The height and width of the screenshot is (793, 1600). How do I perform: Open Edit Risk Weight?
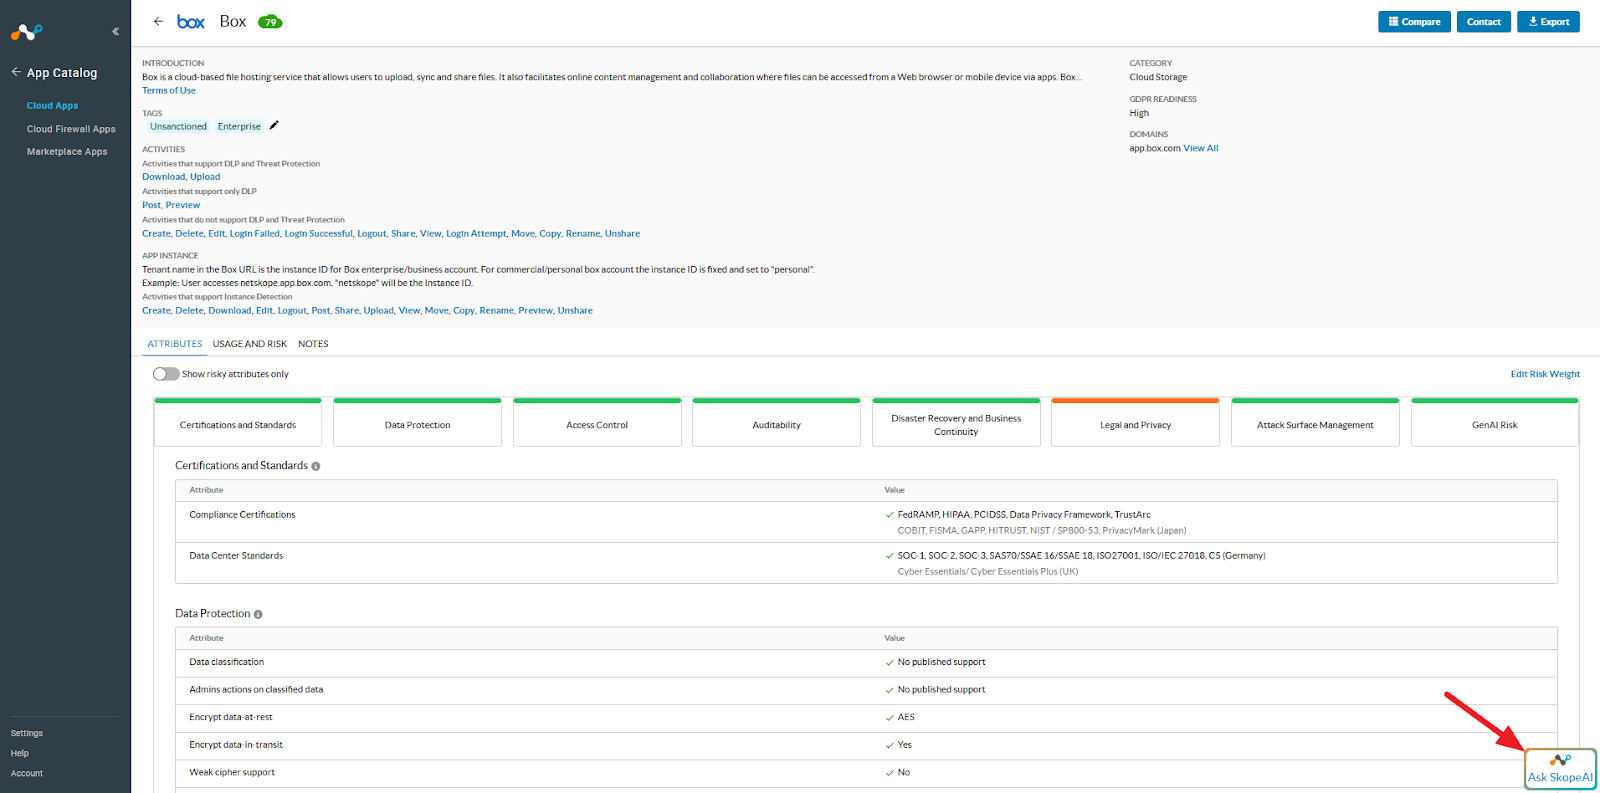coord(1545,374)
